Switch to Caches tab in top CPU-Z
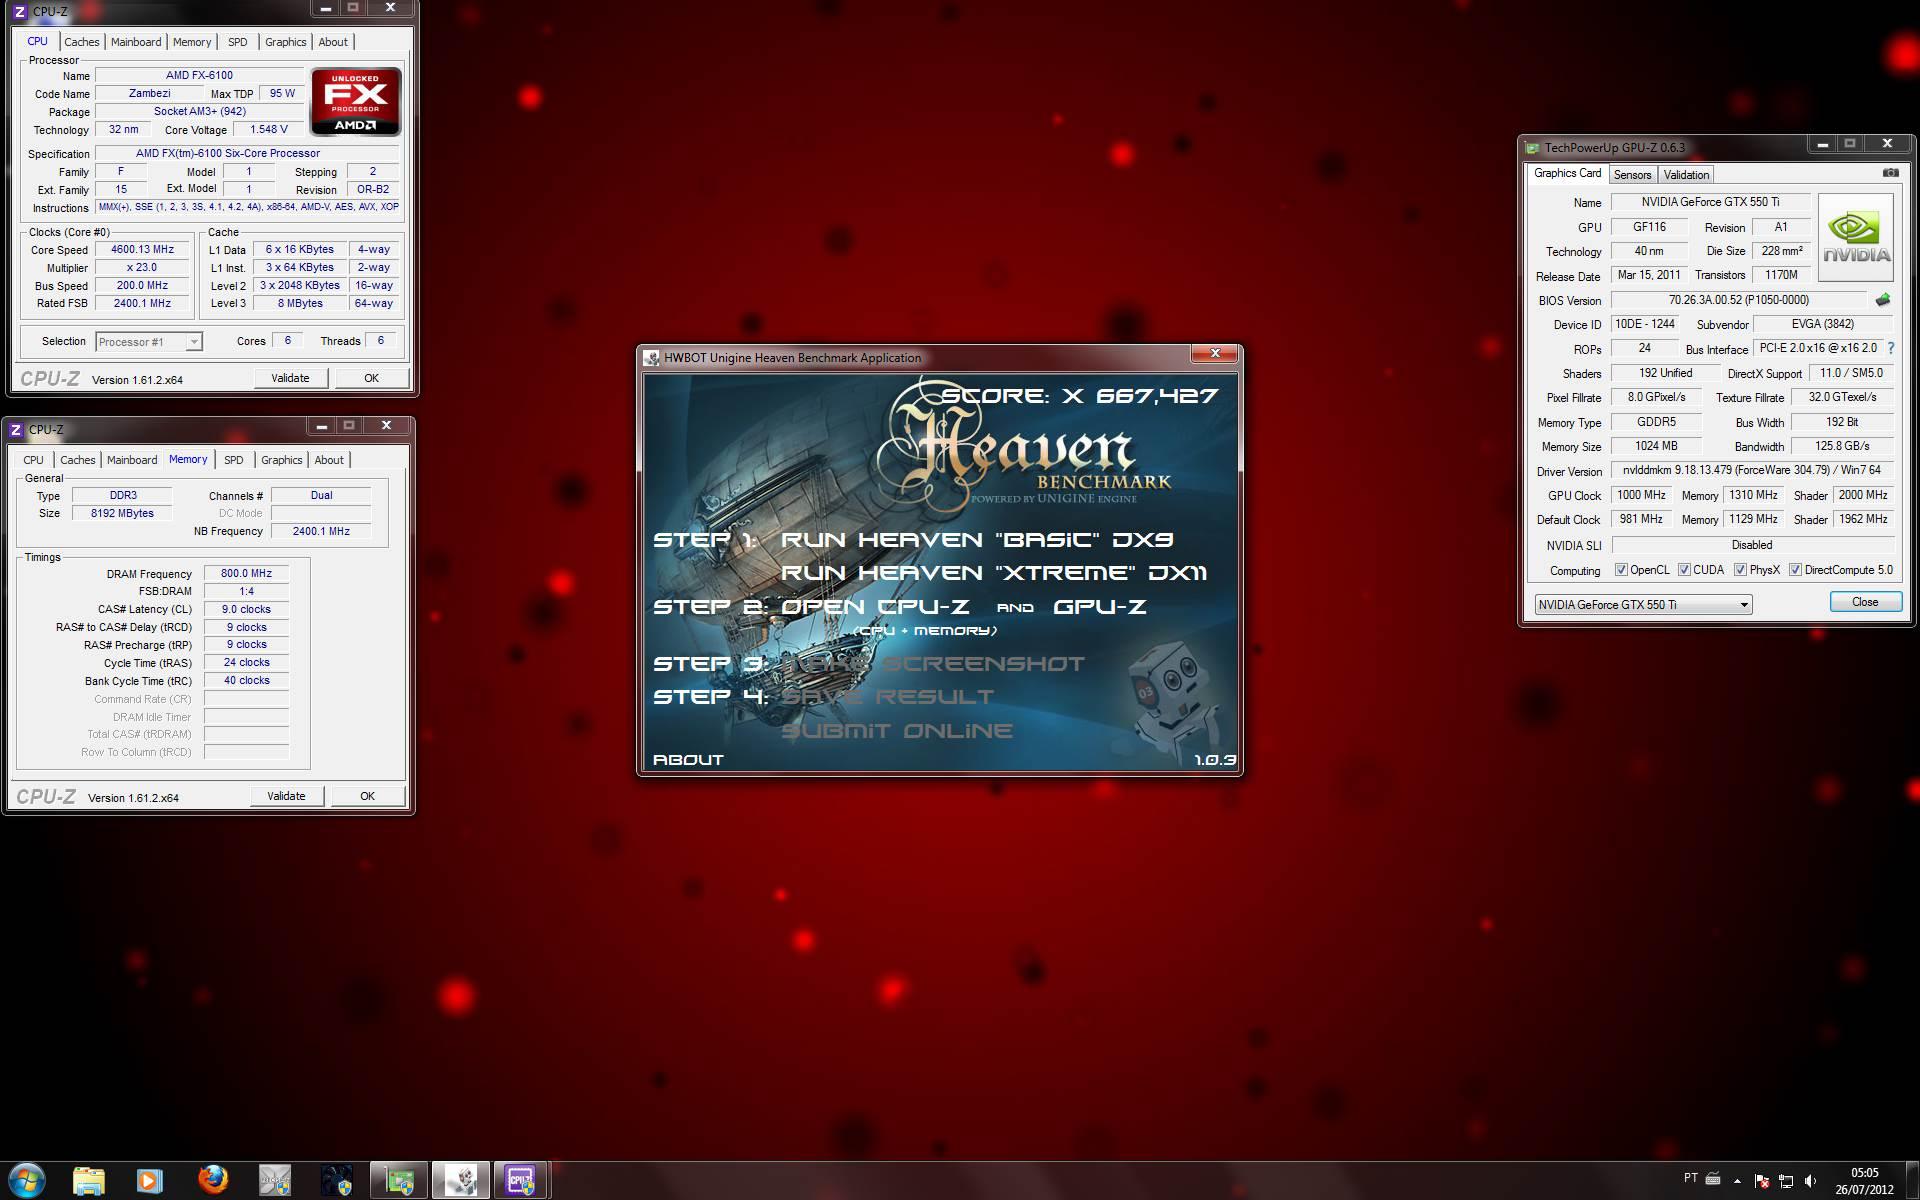This screenshot has height=1200, width=1920. point(82,42)
